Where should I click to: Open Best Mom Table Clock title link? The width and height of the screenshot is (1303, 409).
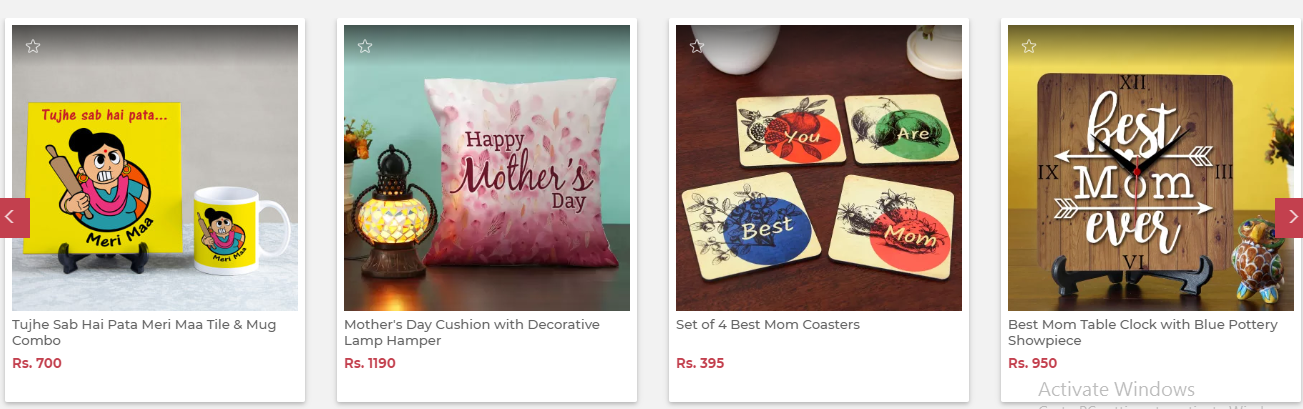pos(1143,332)
